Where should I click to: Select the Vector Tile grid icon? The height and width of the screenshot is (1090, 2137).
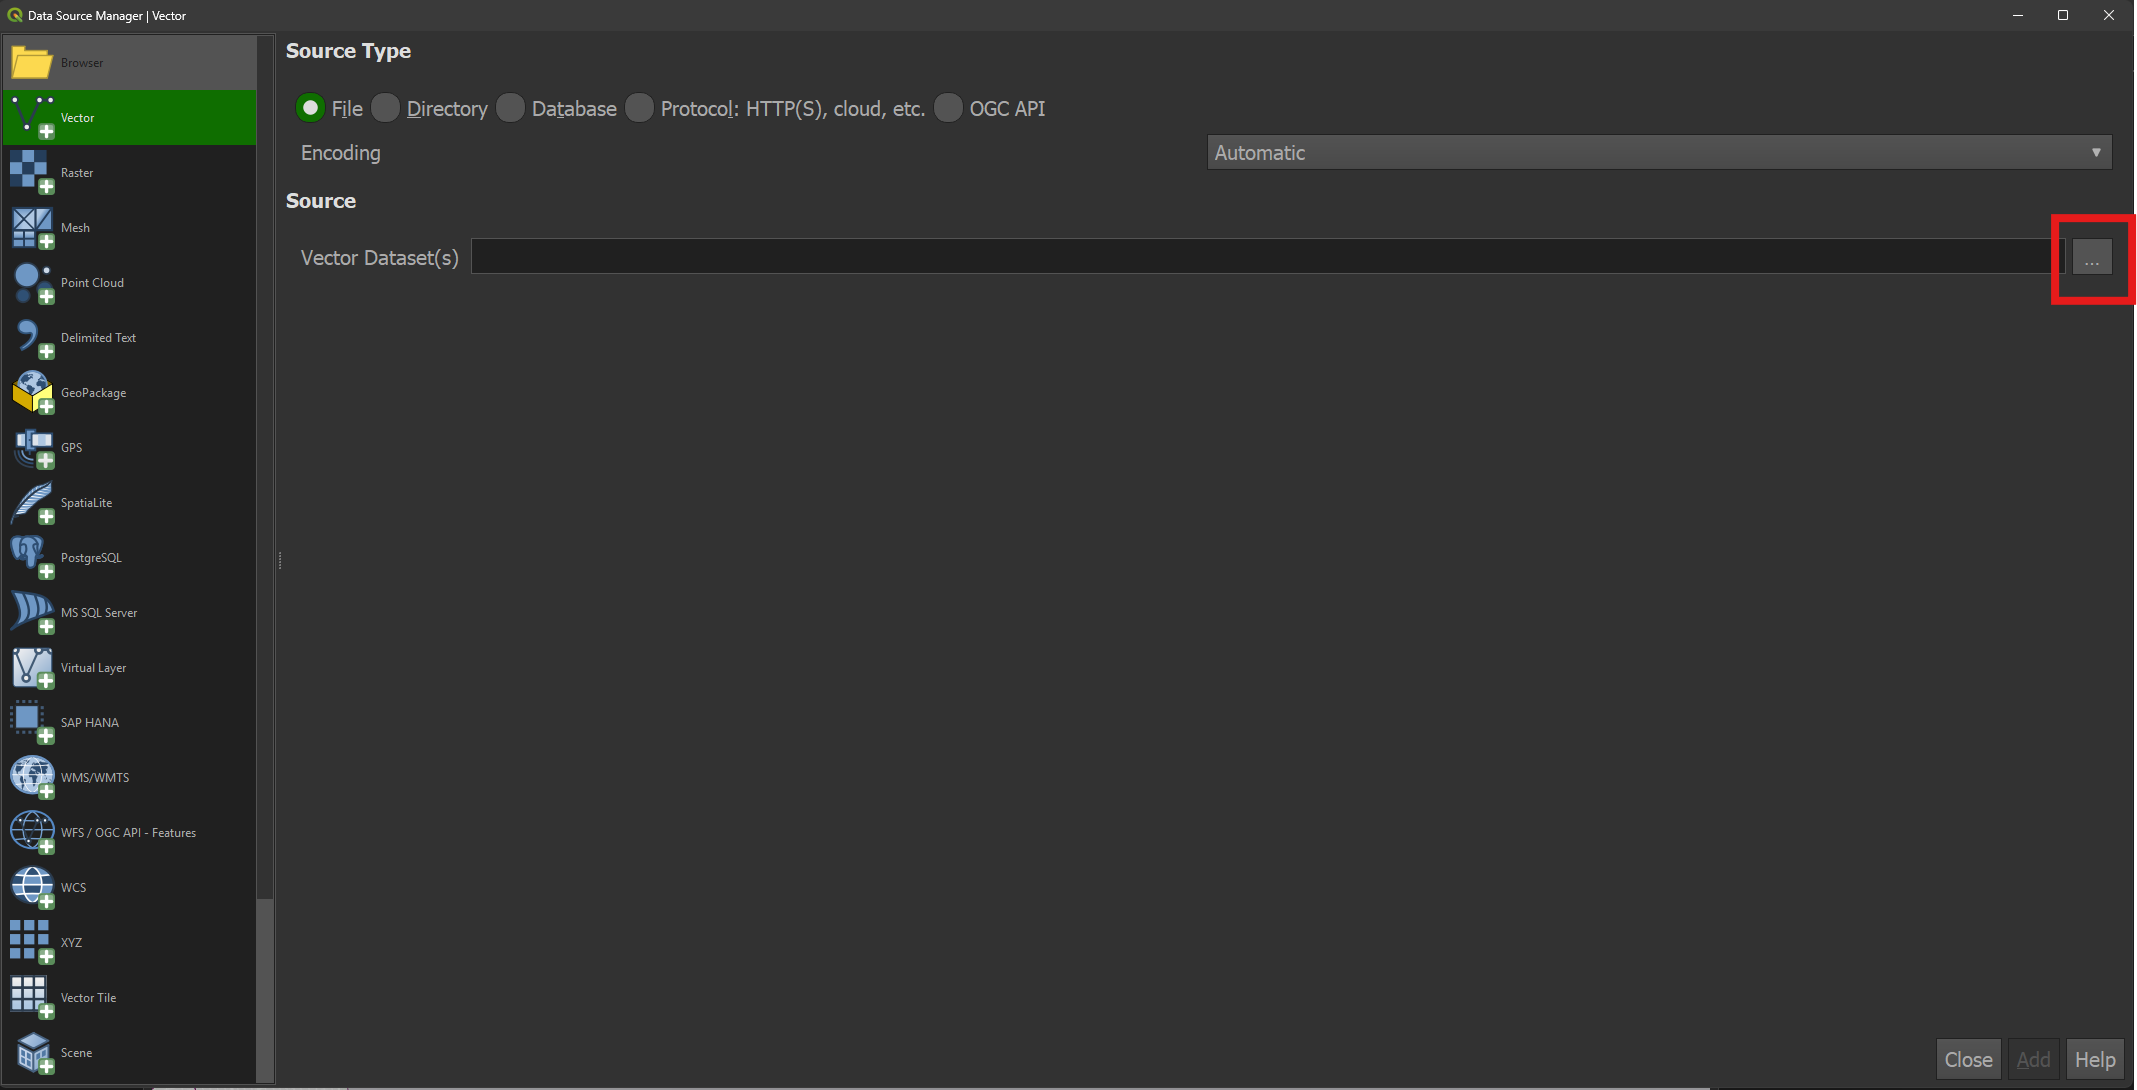[31, 998]
